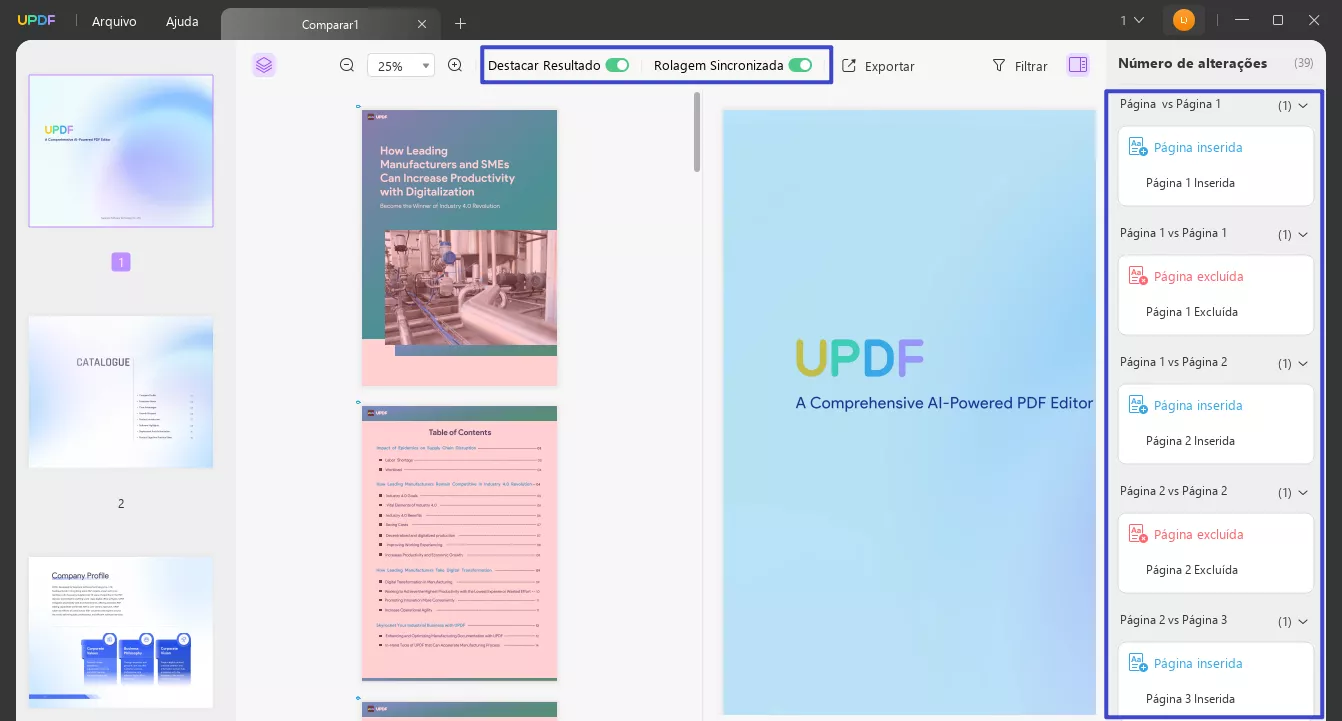
Task: Zoom out with the minus magnifier
Action: pyautogui.click(x=347, y=65)
